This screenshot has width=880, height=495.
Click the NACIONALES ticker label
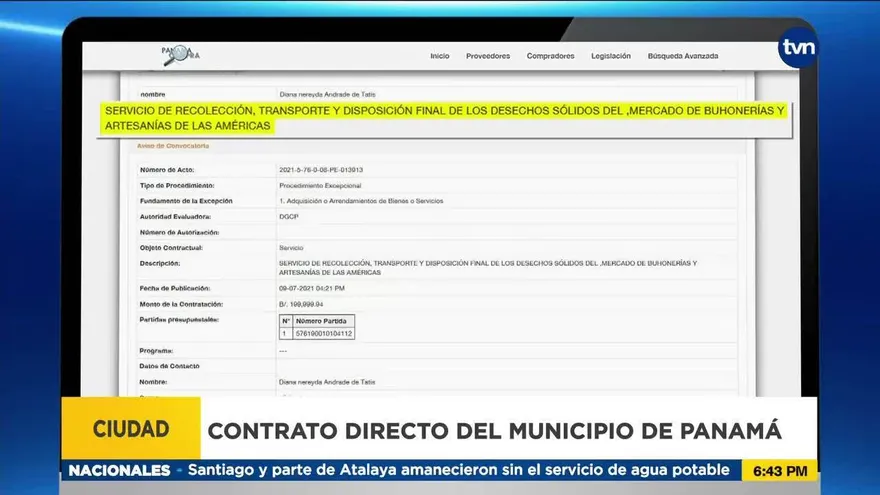tap(119, 470)
